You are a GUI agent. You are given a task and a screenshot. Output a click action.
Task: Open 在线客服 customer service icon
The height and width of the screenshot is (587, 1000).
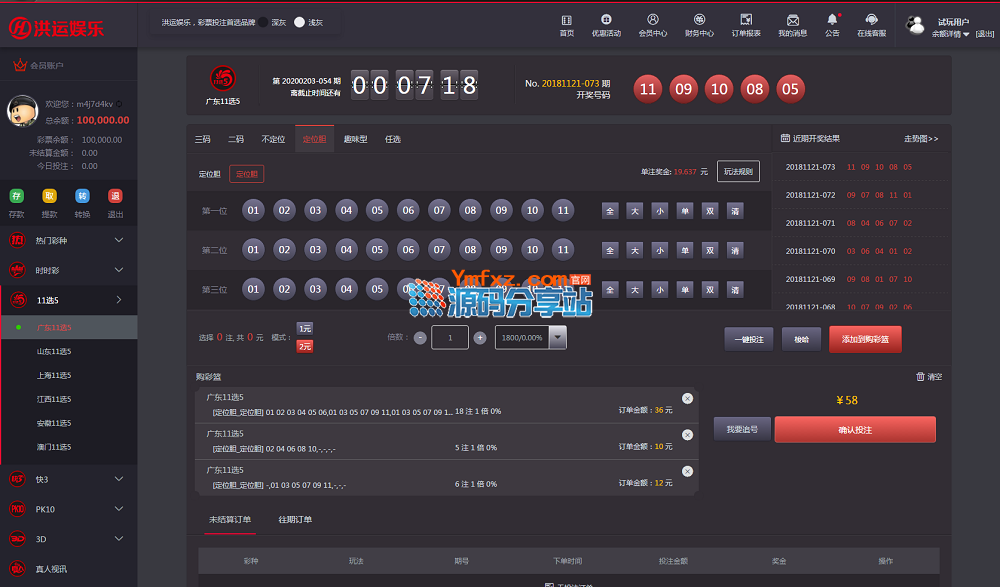point(871,20)
